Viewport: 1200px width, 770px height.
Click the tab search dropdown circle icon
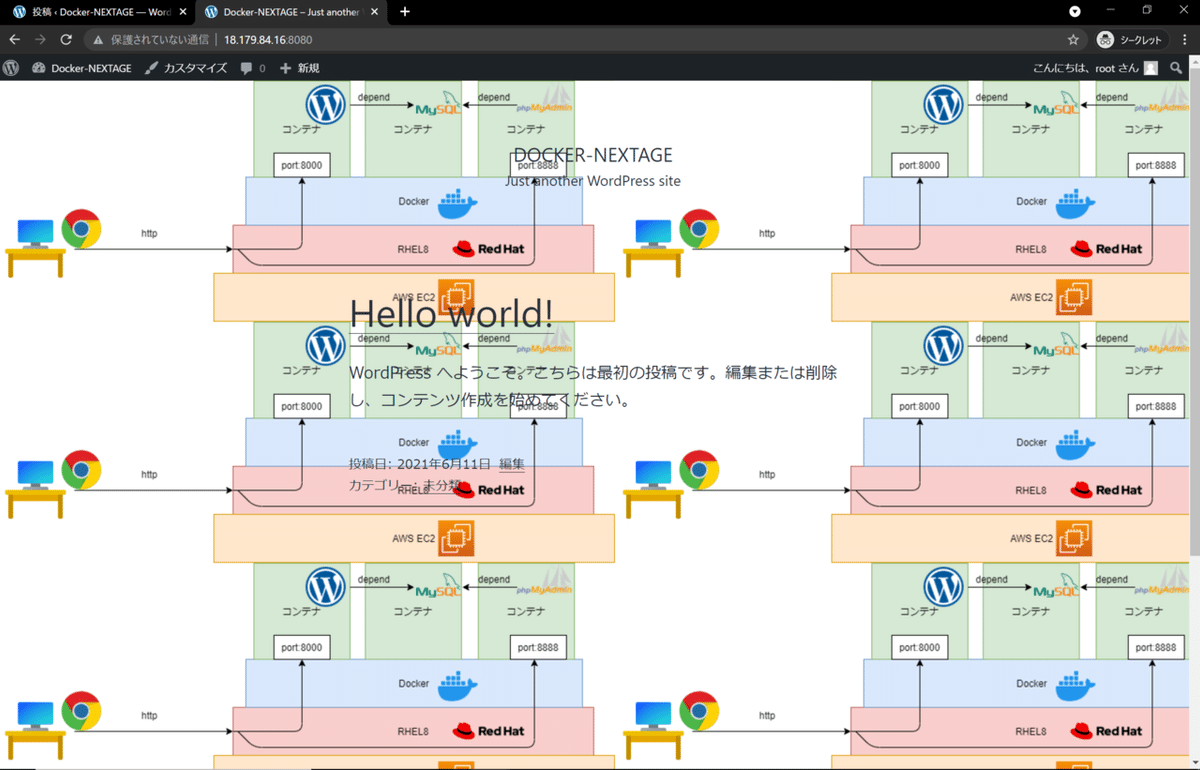pyautogui.click(x=1075, y=12)
